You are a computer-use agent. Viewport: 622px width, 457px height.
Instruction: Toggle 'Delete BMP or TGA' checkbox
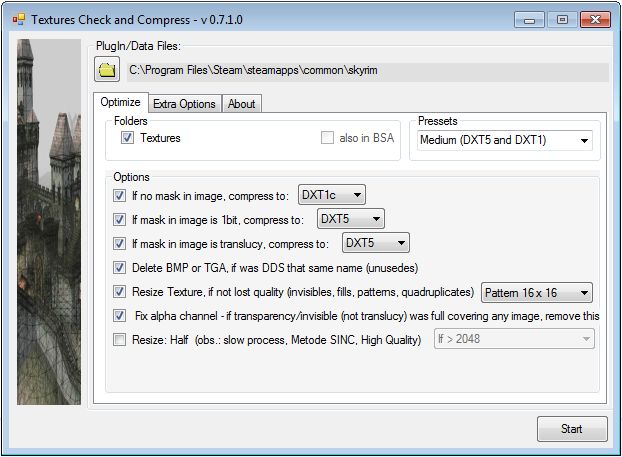[x=121, y=268]
